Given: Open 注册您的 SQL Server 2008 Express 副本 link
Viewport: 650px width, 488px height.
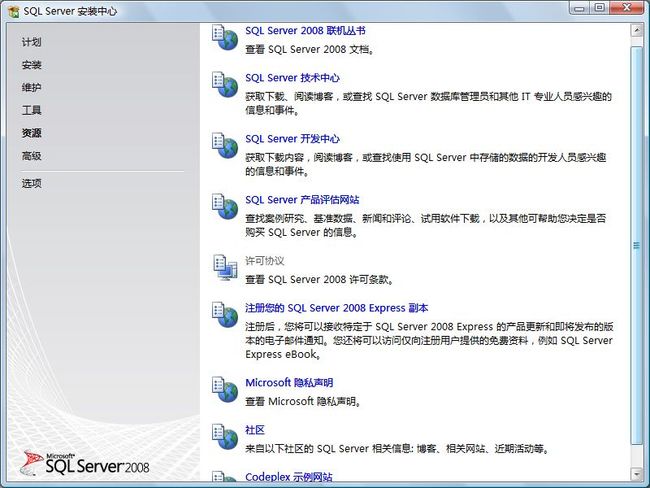Looking at the screenshot, I should (336, 308).
